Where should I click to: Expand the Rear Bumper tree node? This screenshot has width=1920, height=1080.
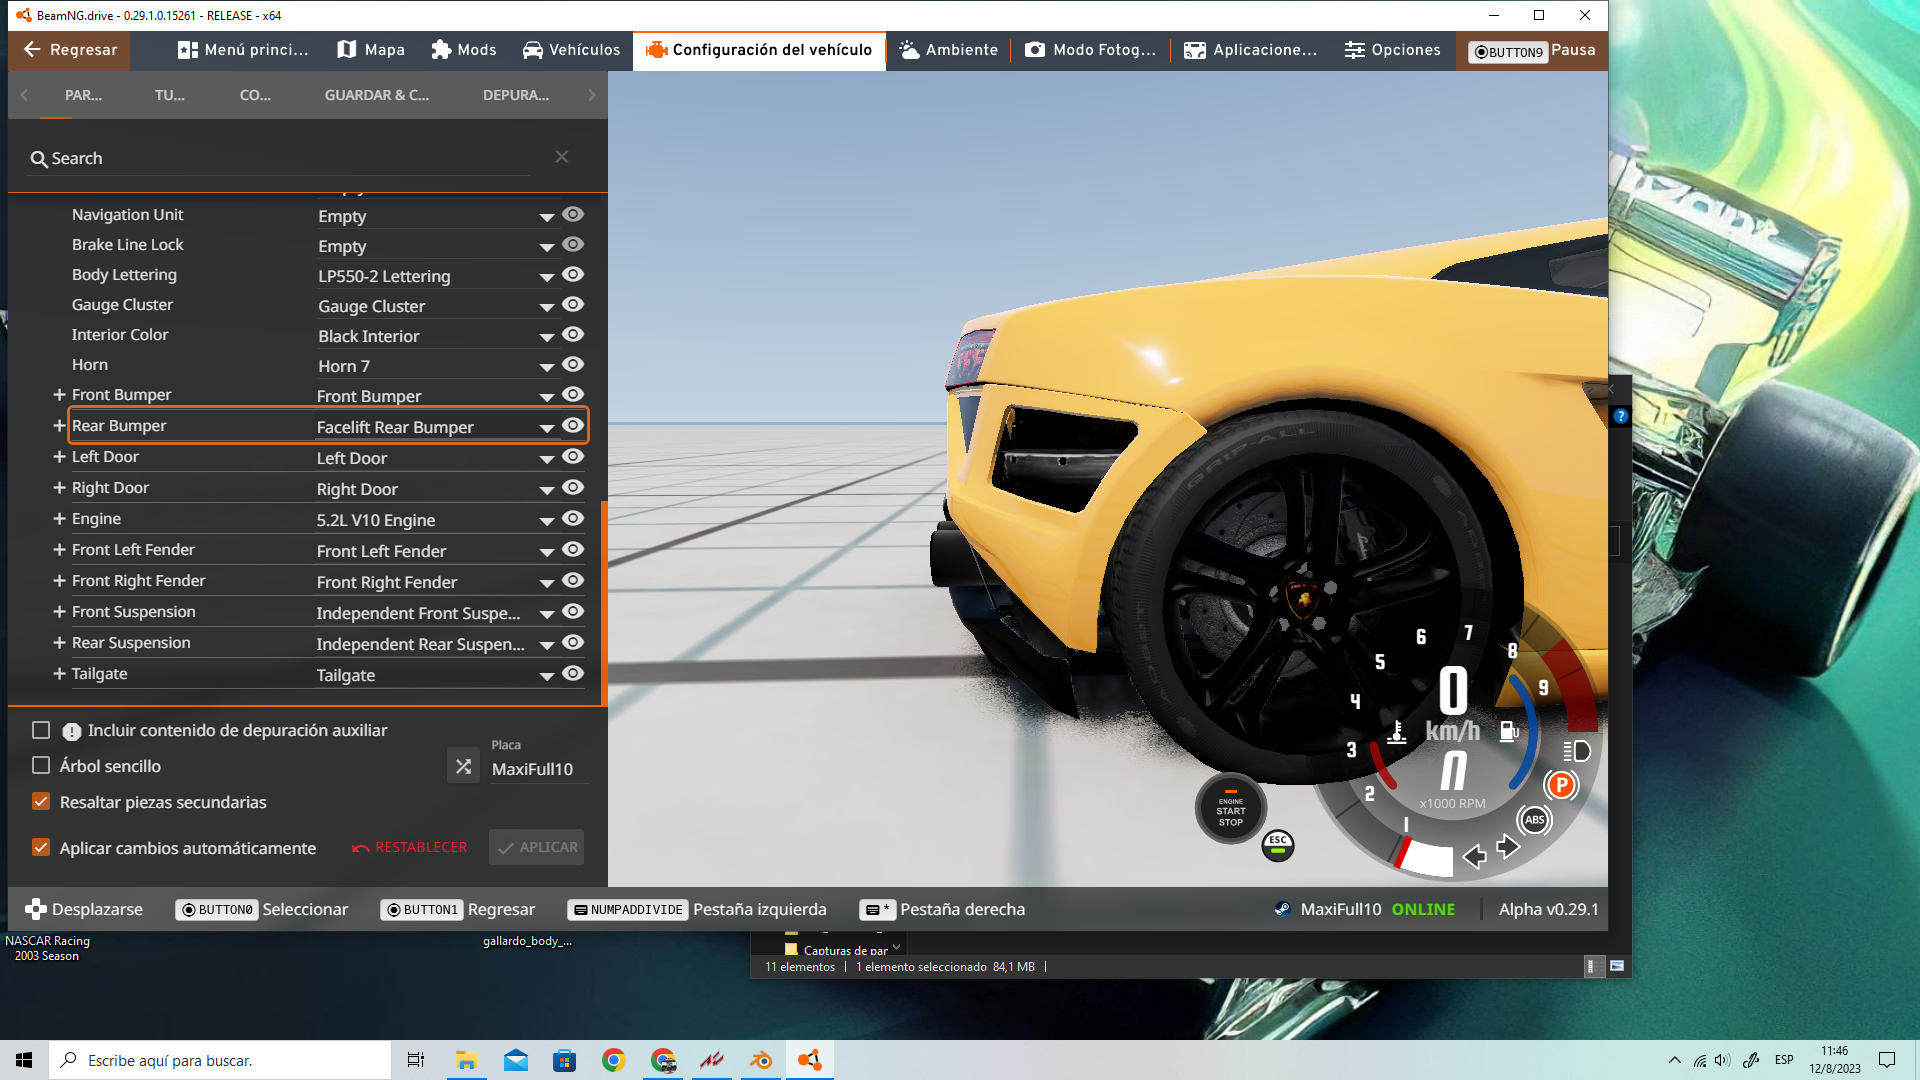tap(59, 425)
